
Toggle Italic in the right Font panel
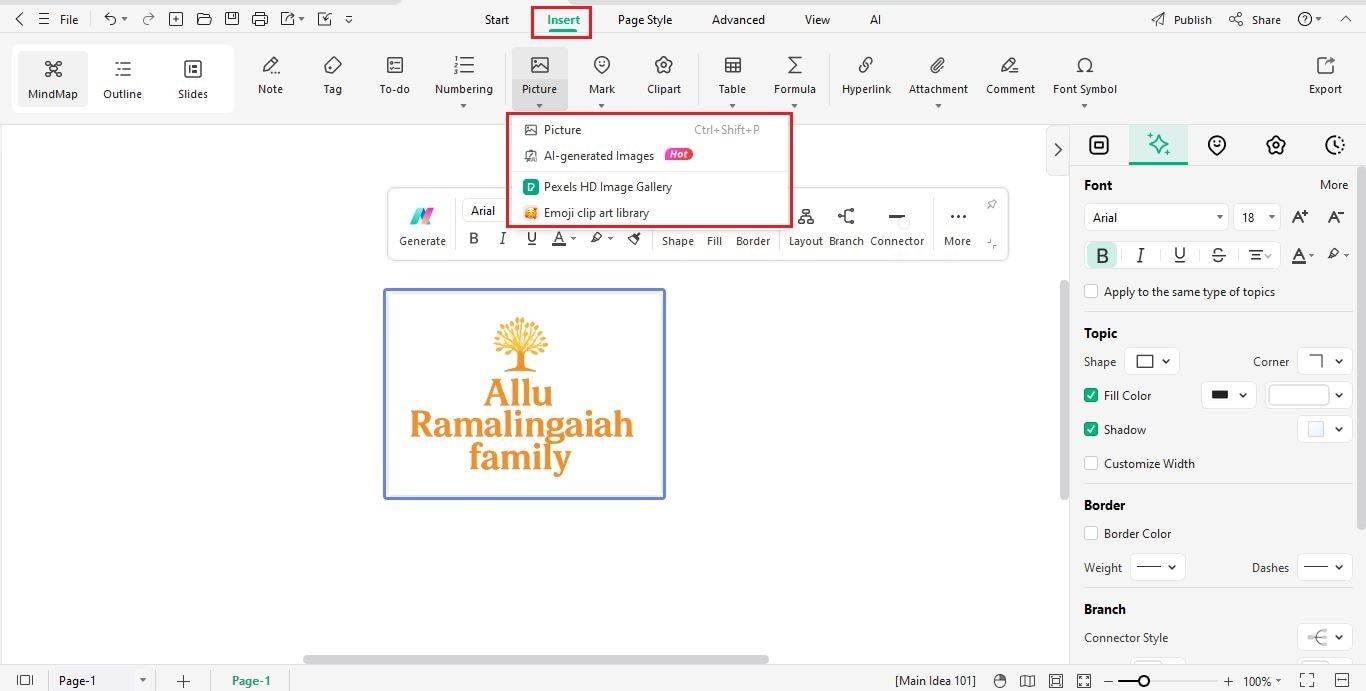tap(1140, 255)
